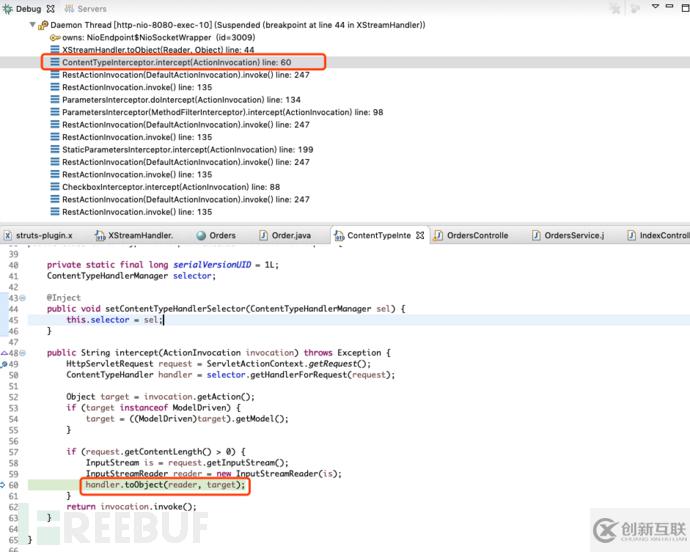Click the key icon beside owns: NioEndpoint
Viewport: 690px width, 552px height.
pyautogui.click(x=55, y=37)
